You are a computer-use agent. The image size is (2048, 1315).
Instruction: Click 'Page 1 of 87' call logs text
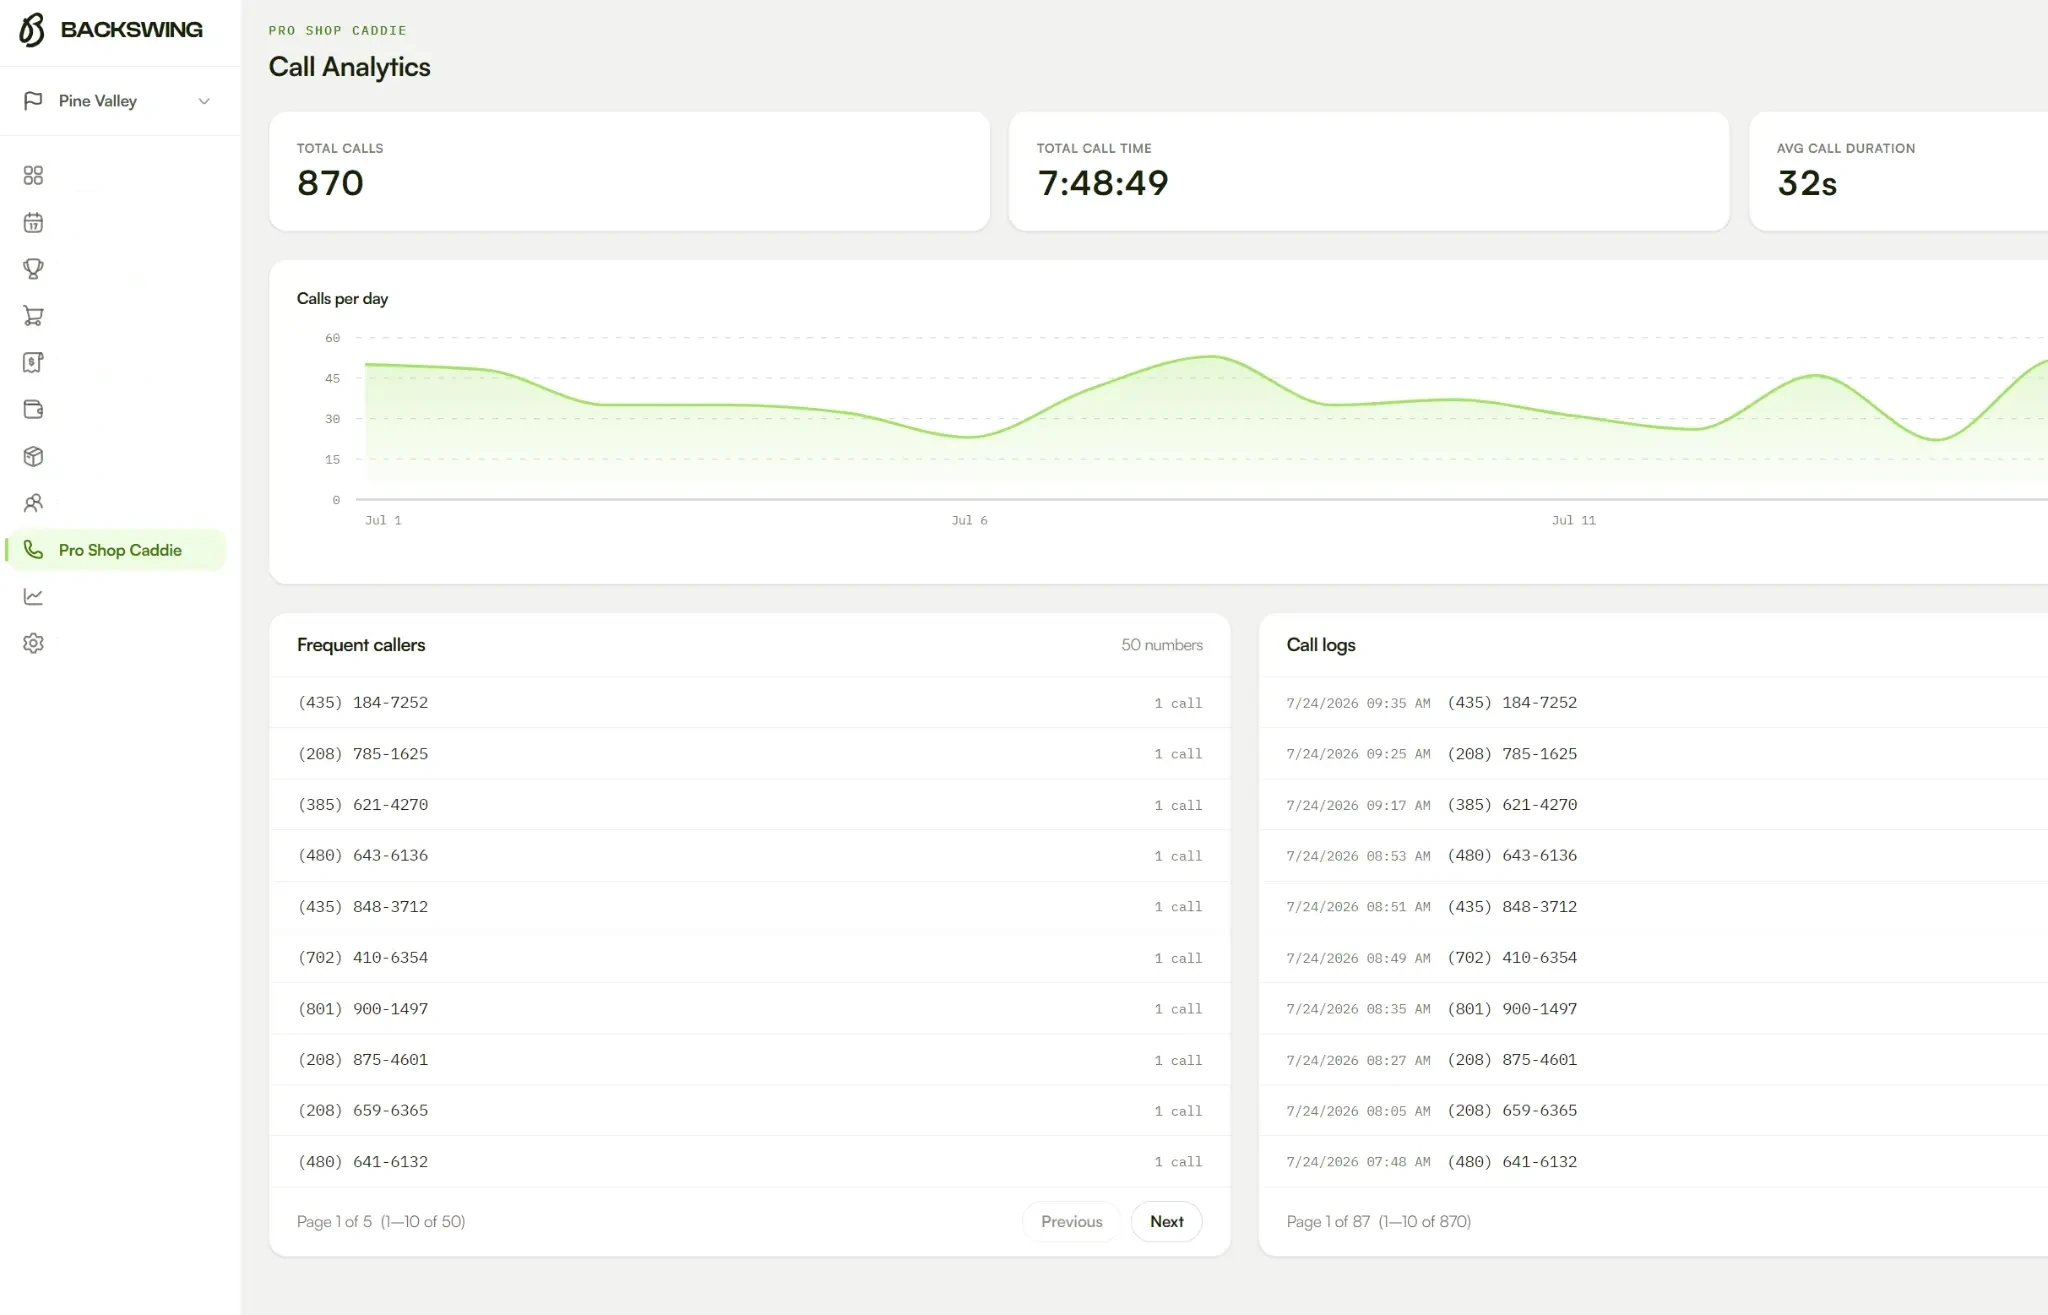point(1328,1221)
